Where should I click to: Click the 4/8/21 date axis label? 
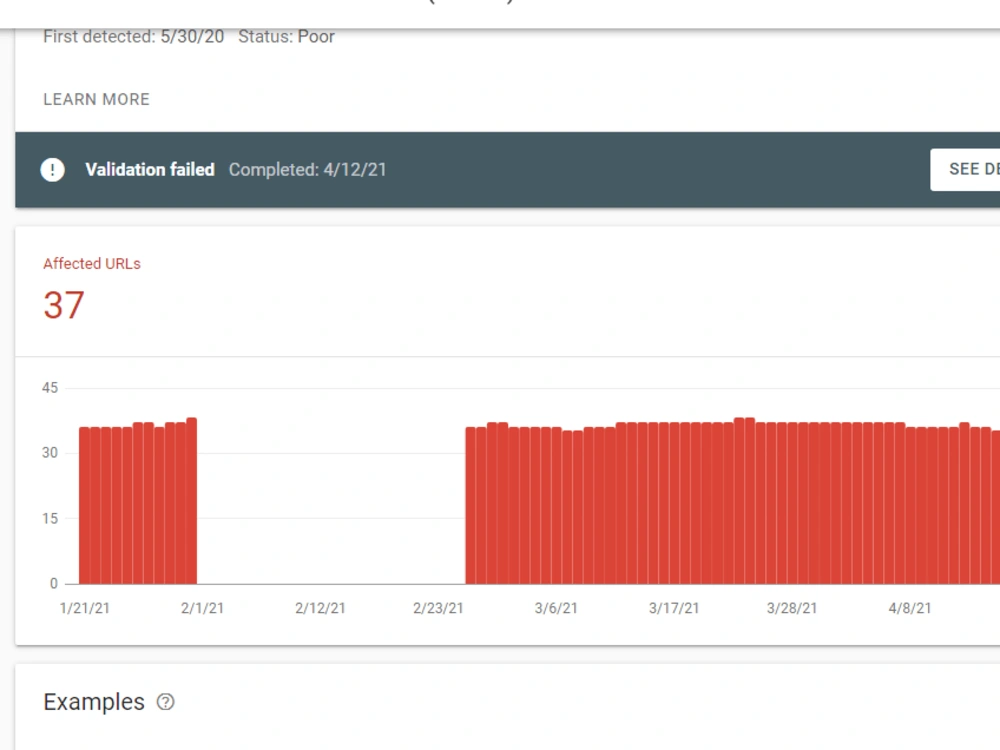909,608
